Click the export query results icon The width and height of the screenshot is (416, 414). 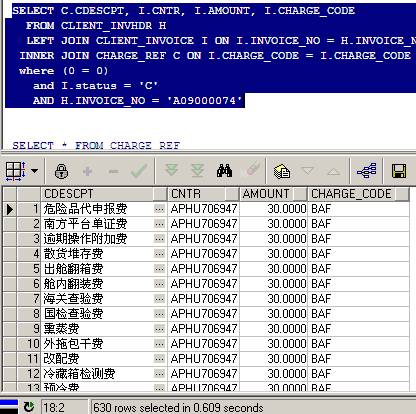[282, 171]
